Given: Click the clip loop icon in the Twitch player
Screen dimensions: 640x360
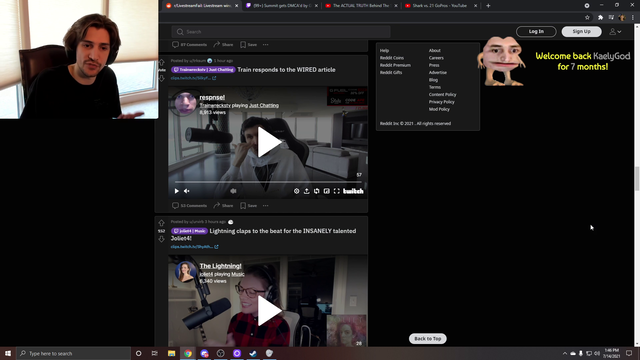Looking at the screenshot, I should [317, 191].
